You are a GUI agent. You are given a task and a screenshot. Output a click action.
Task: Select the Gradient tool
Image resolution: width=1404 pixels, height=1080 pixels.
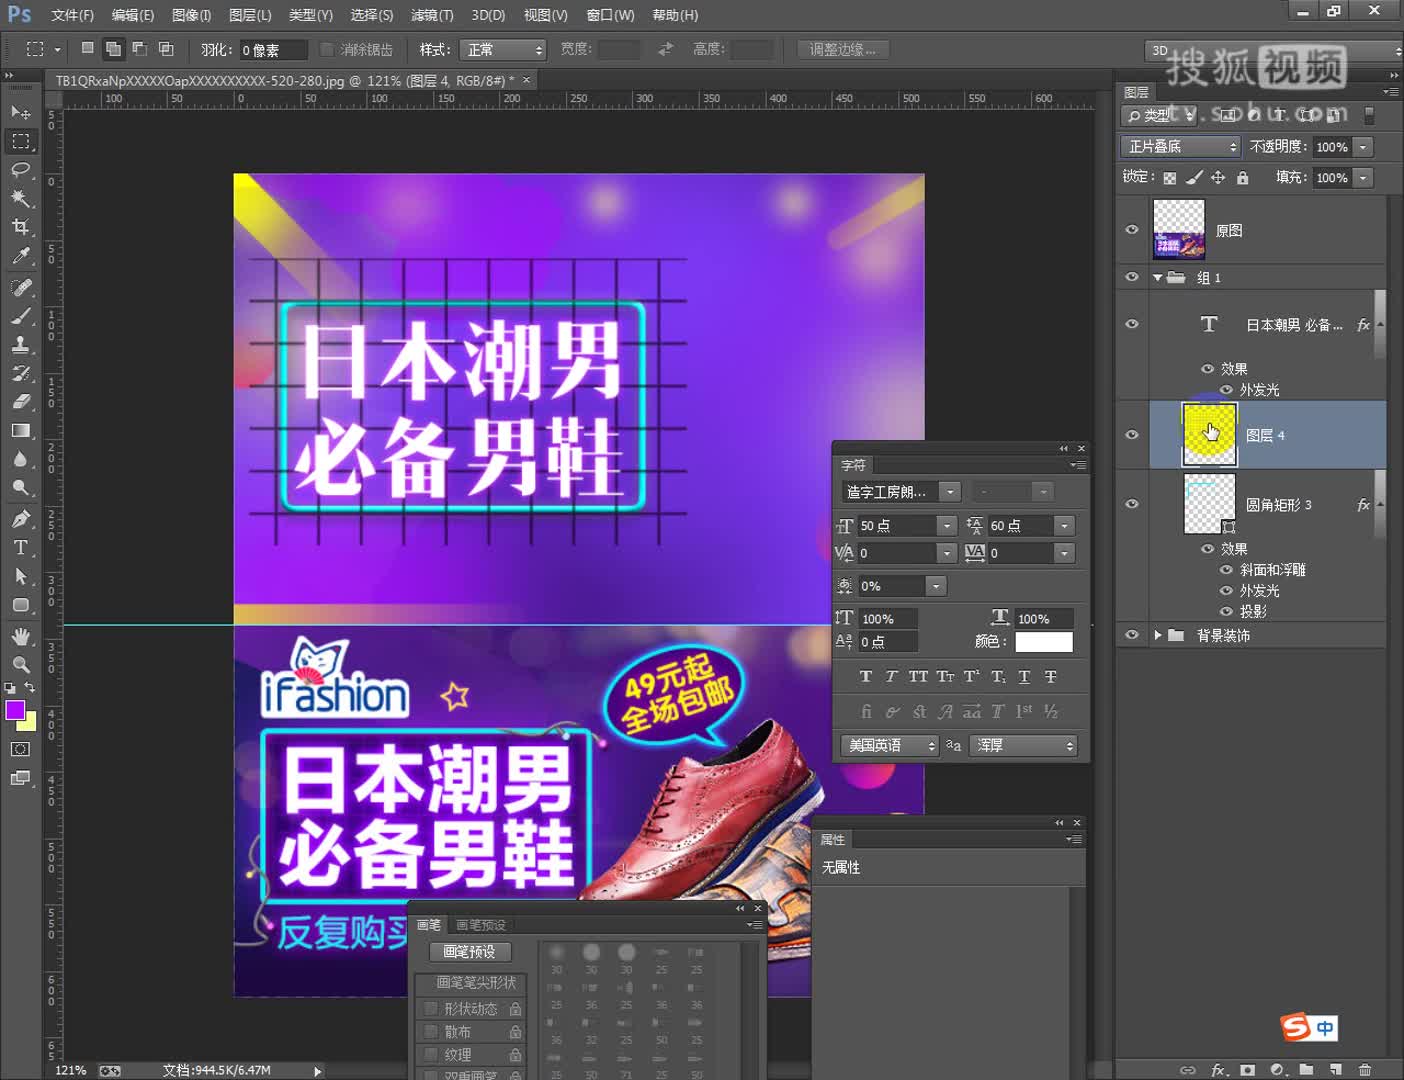point(20,431)
